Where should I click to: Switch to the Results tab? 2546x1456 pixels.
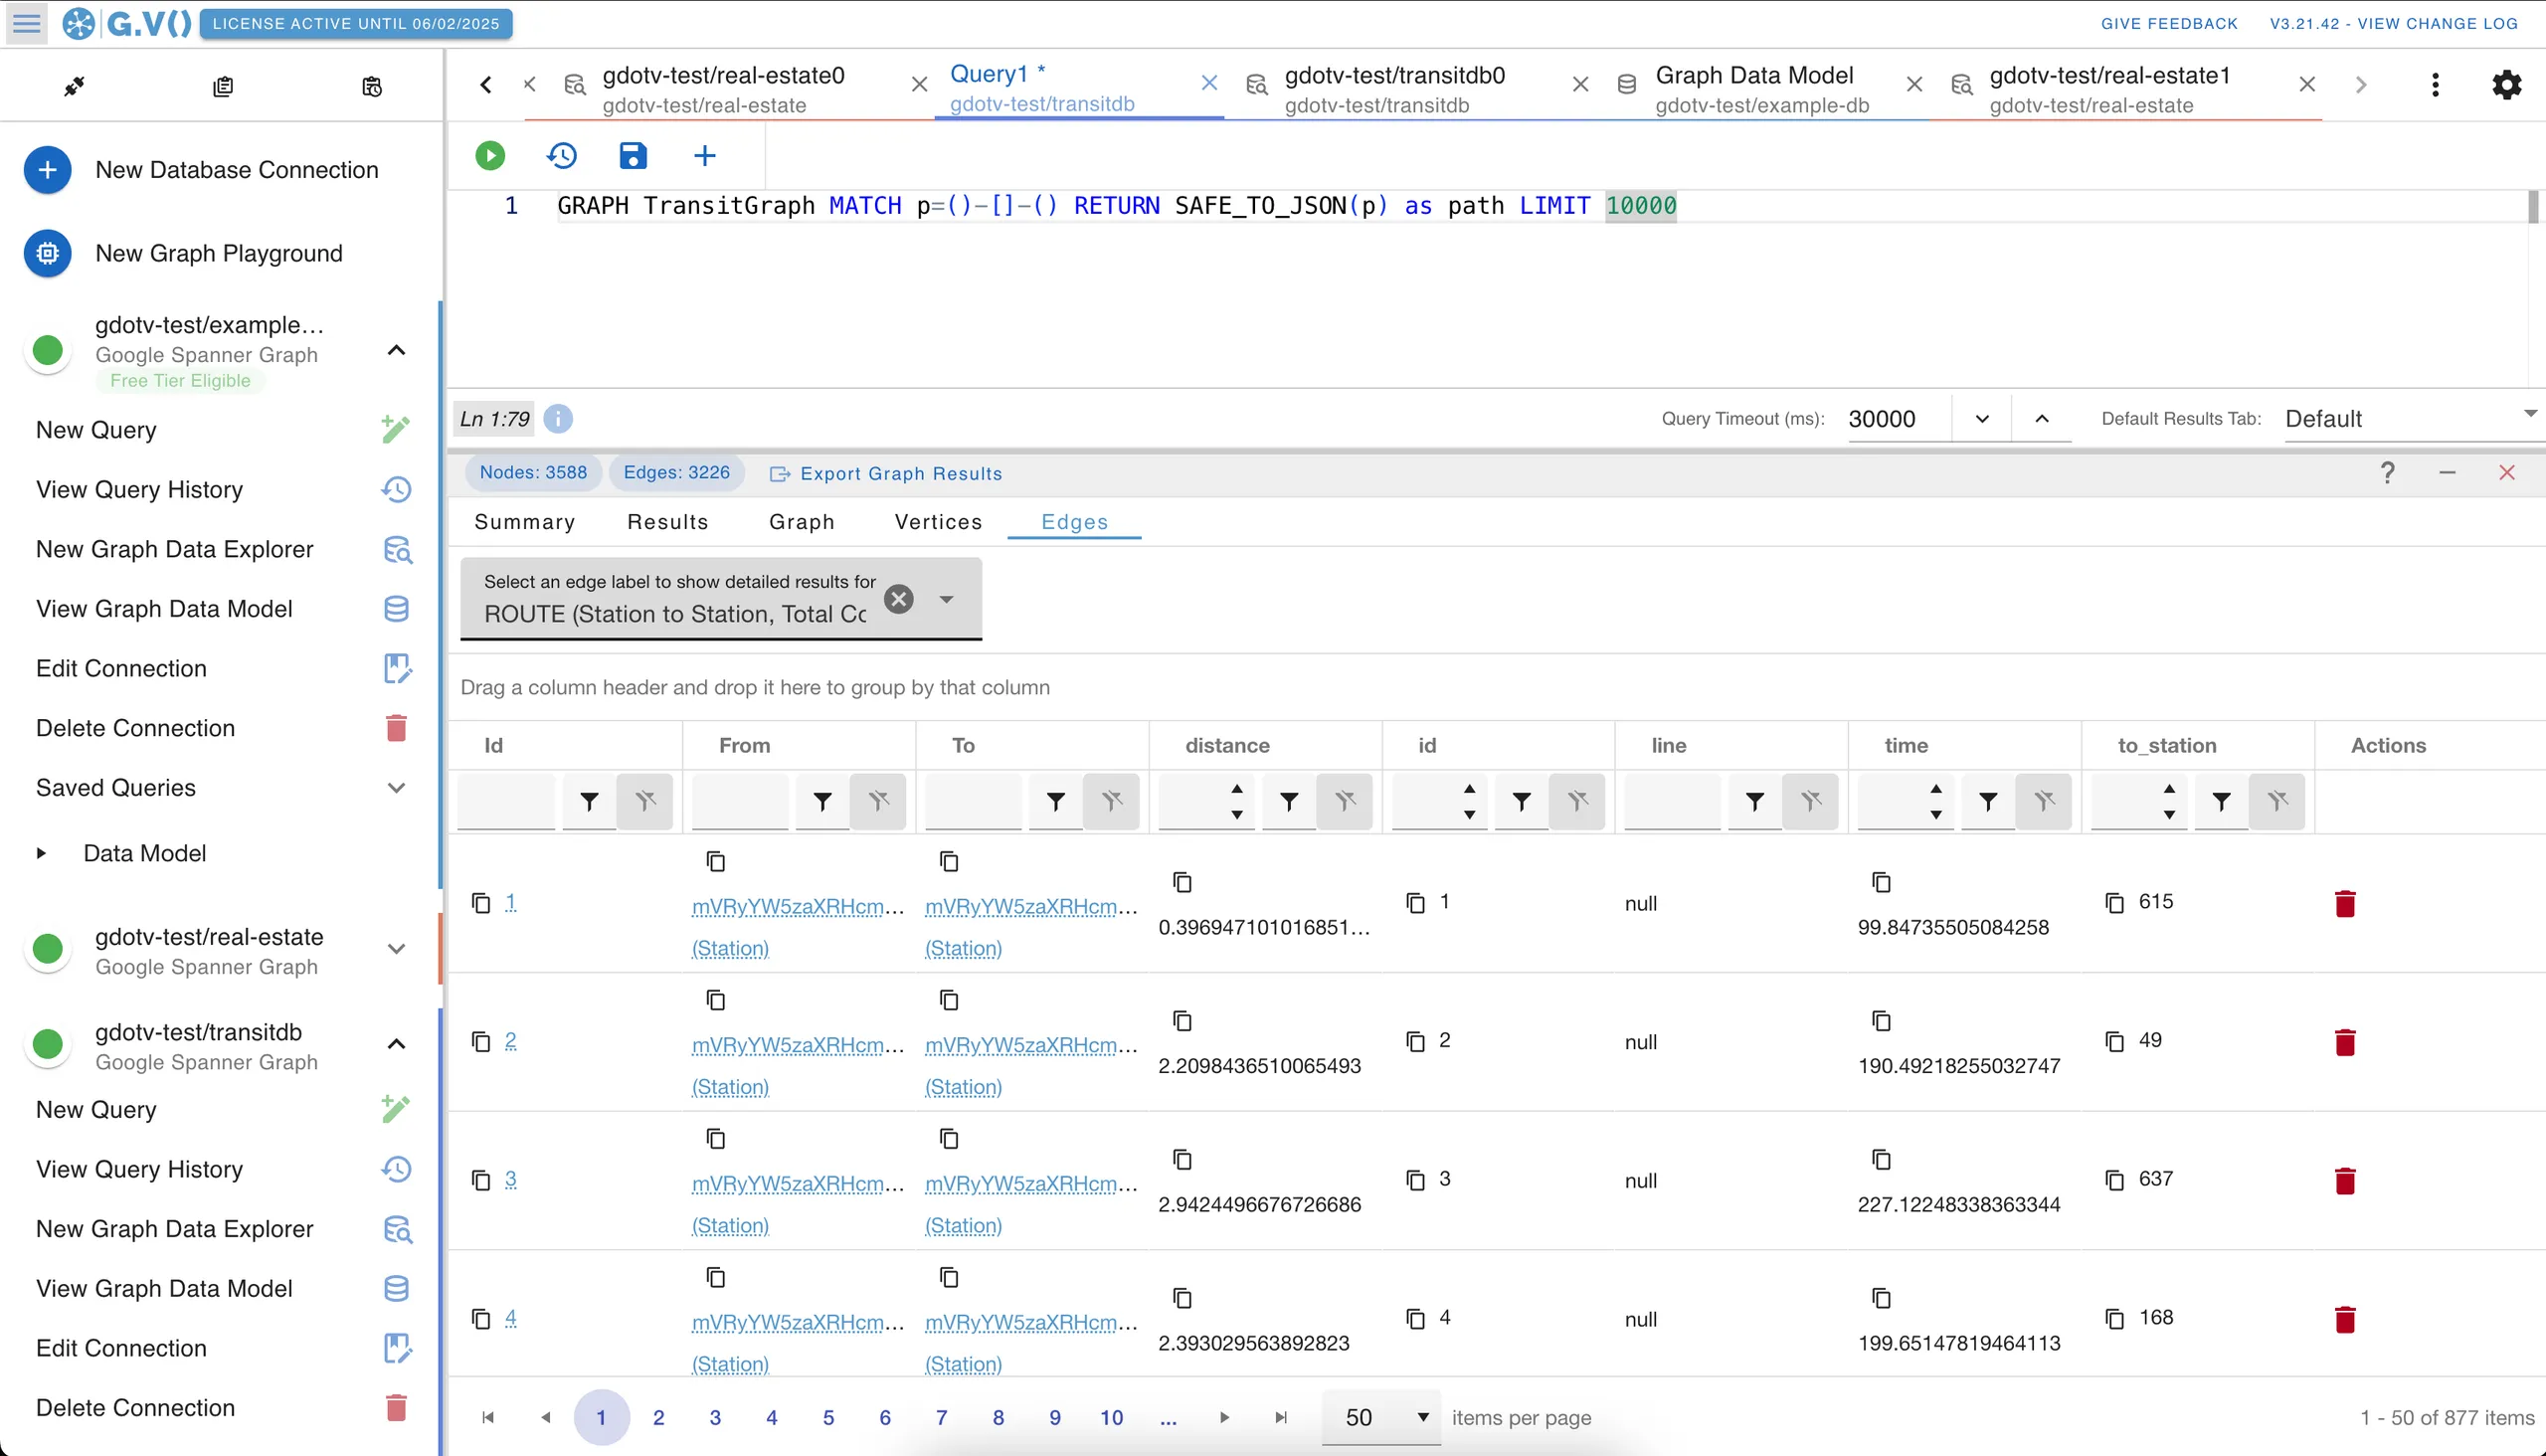[x=668, y=522]
